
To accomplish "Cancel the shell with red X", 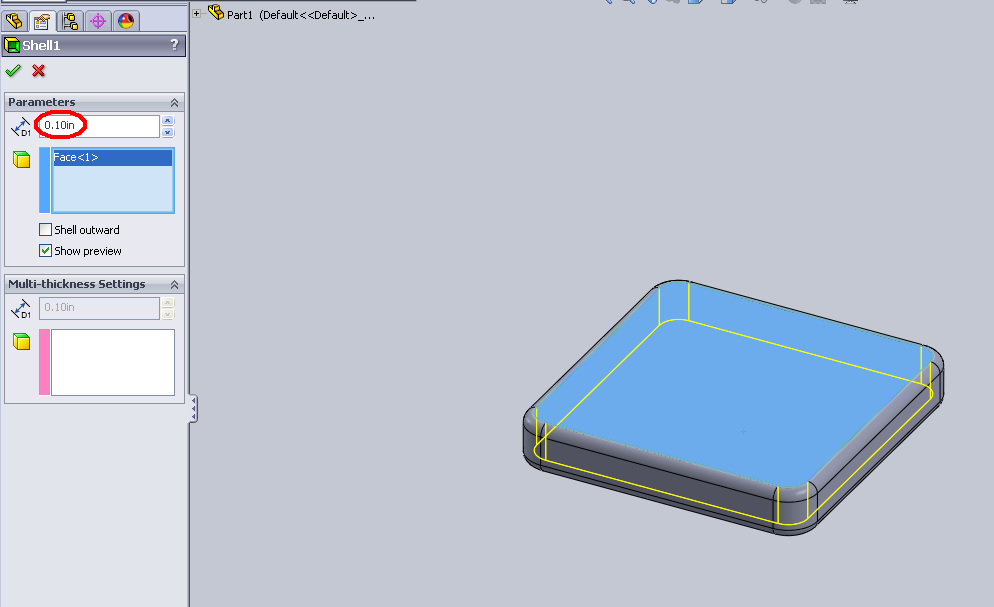I will [x=39, y=70].
